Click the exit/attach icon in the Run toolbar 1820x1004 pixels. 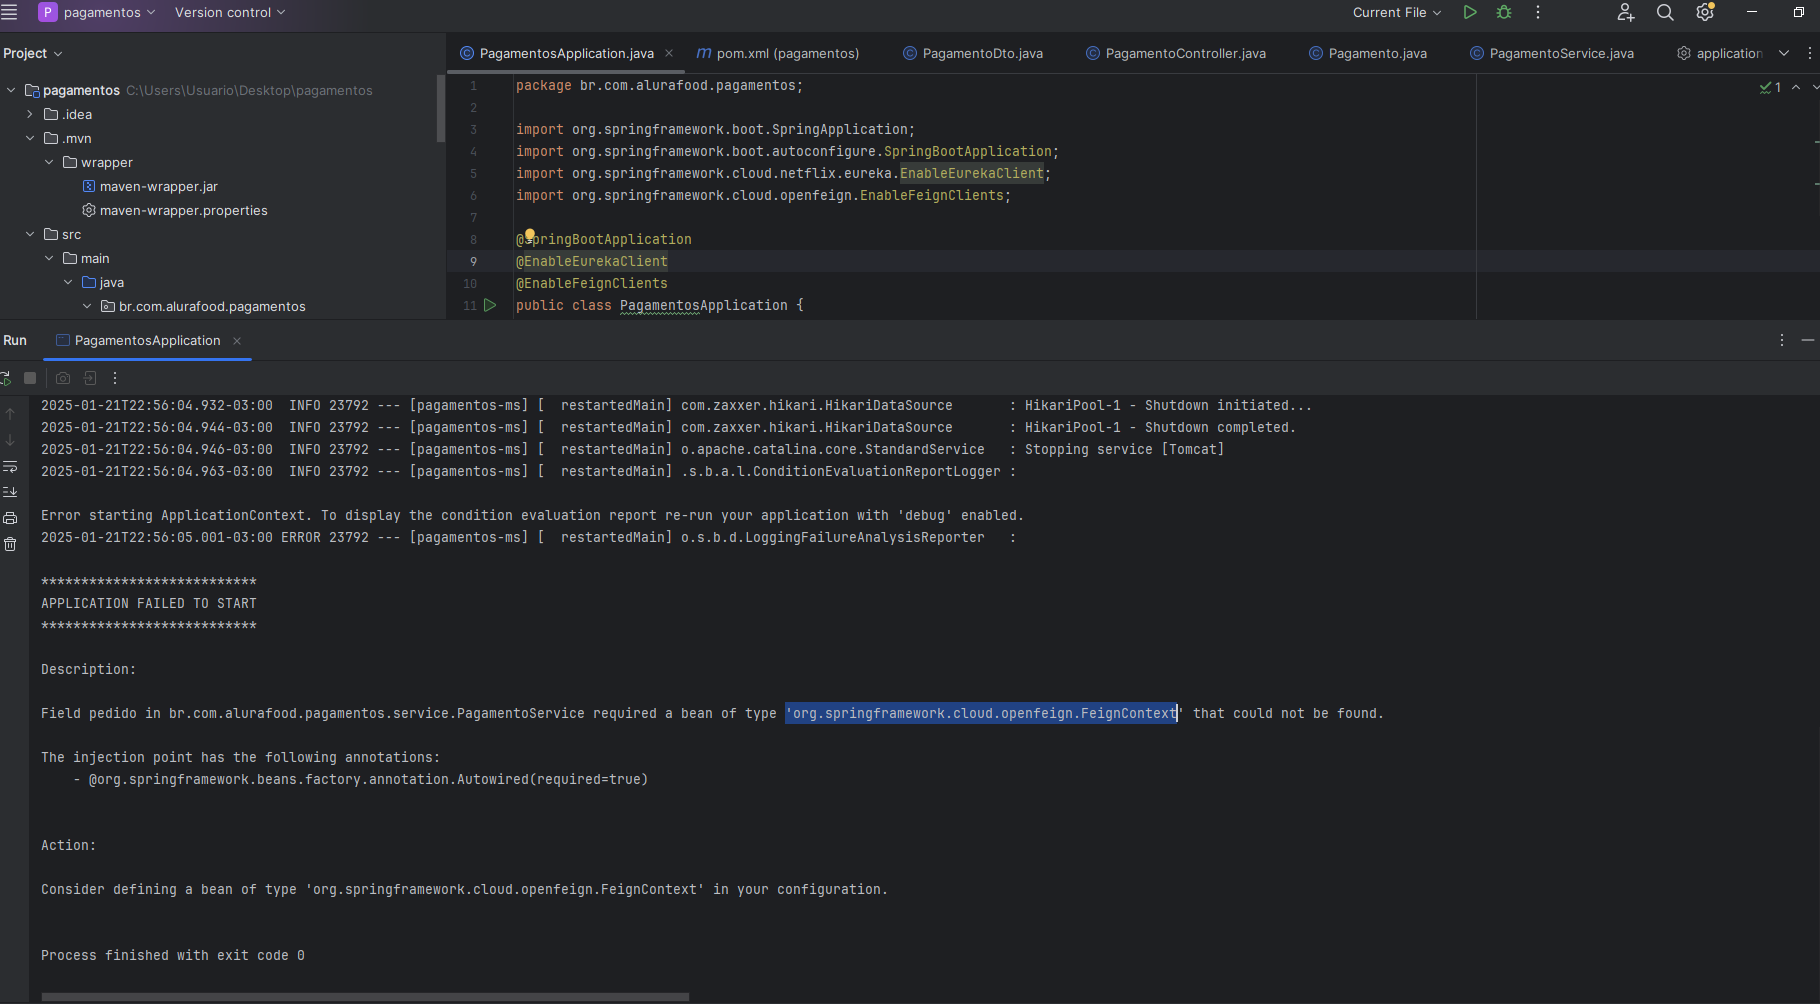(90, 378)
